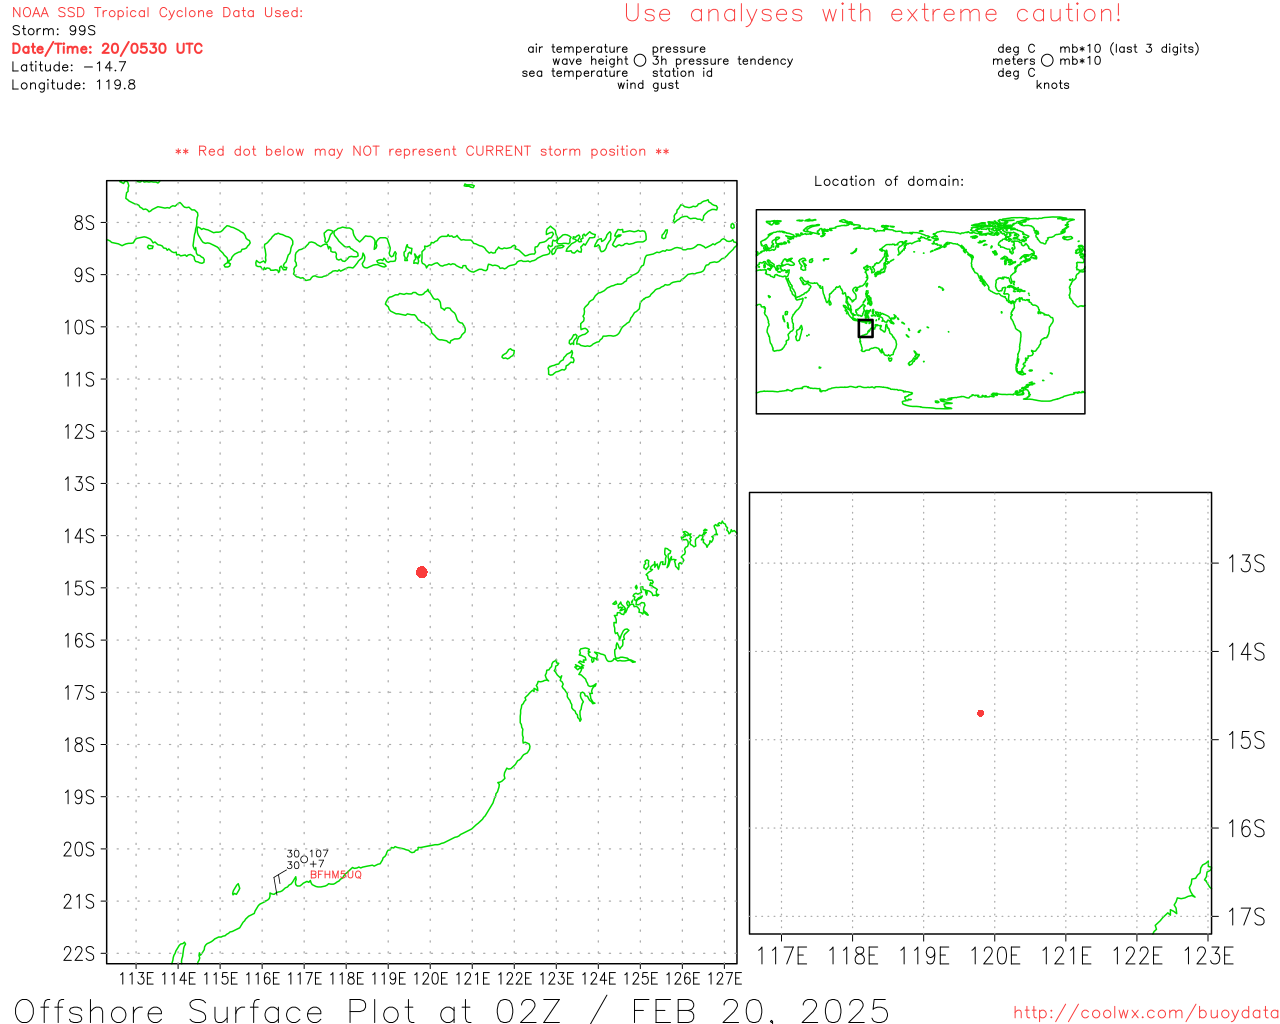This screenshot has height=1024, width=1280.
Task: Click the 10S latitude label
Action: coord(79,327)
